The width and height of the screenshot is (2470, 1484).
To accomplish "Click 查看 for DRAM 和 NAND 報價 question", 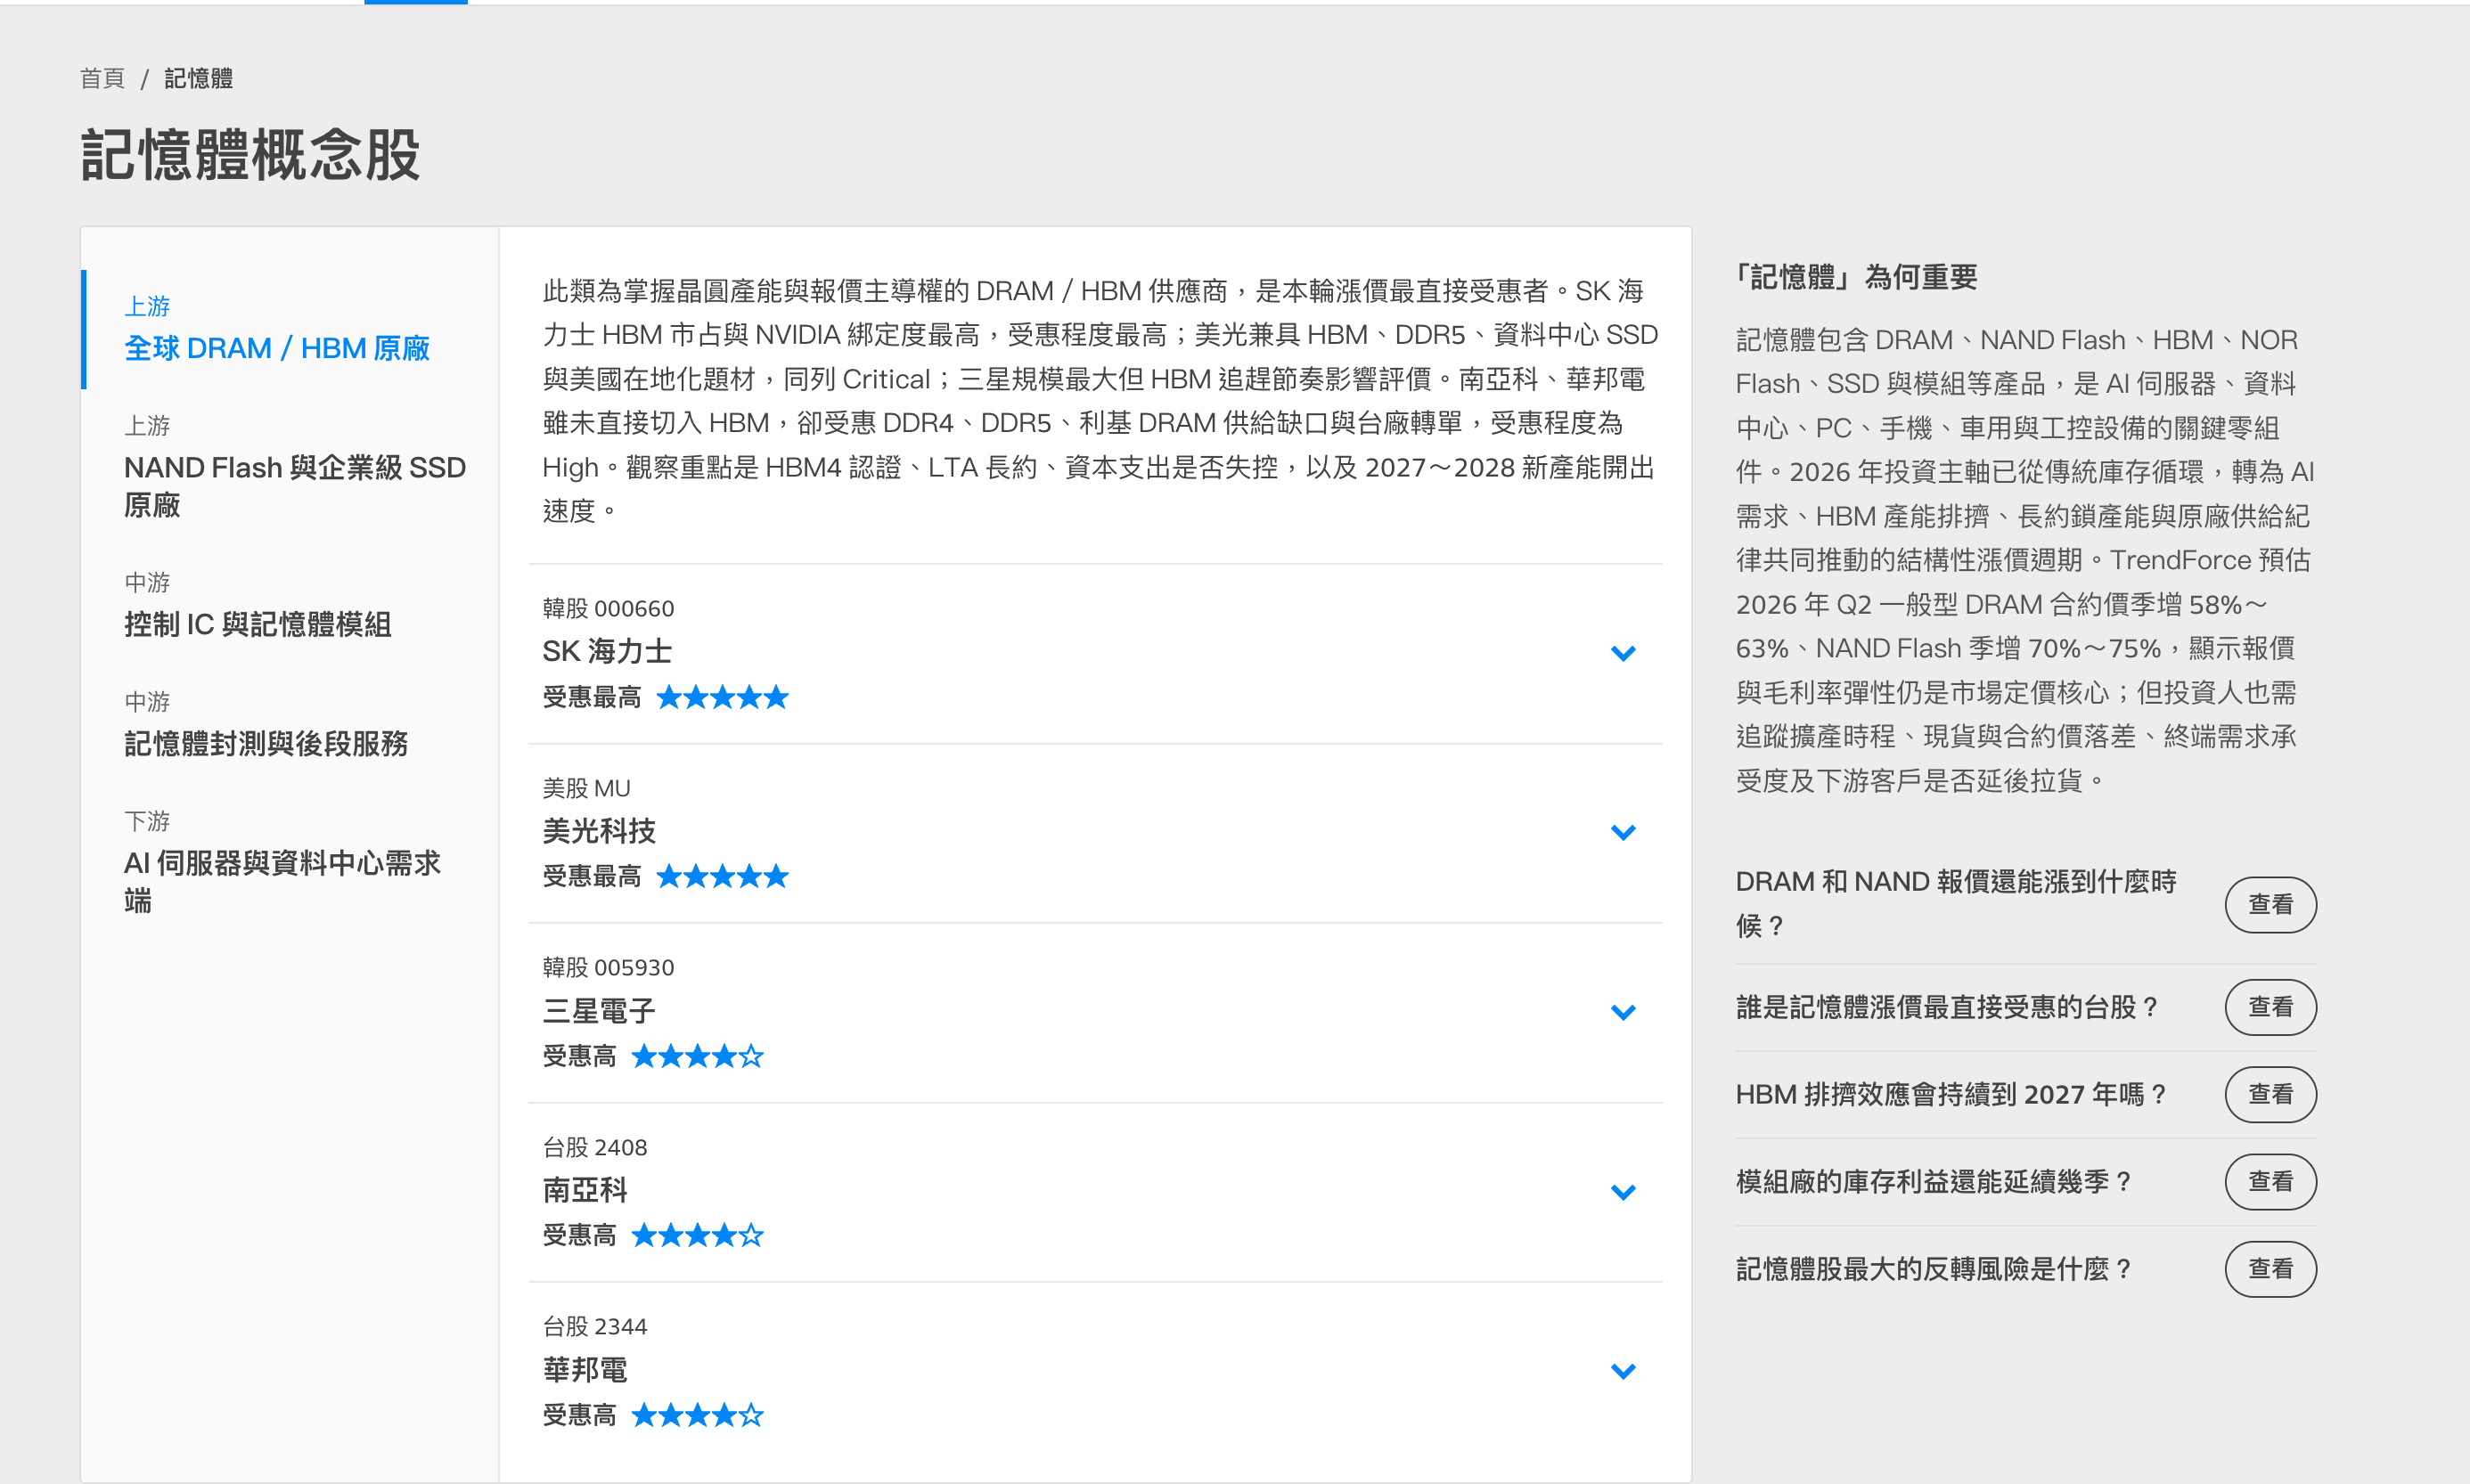I will pyautogui.click(x=2270, y=904).
